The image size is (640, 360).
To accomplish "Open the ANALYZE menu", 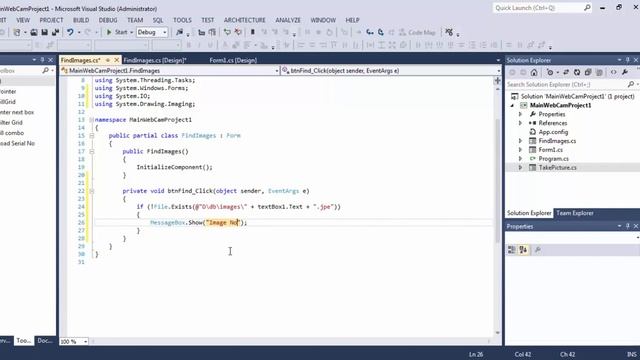I will [288, 20].
